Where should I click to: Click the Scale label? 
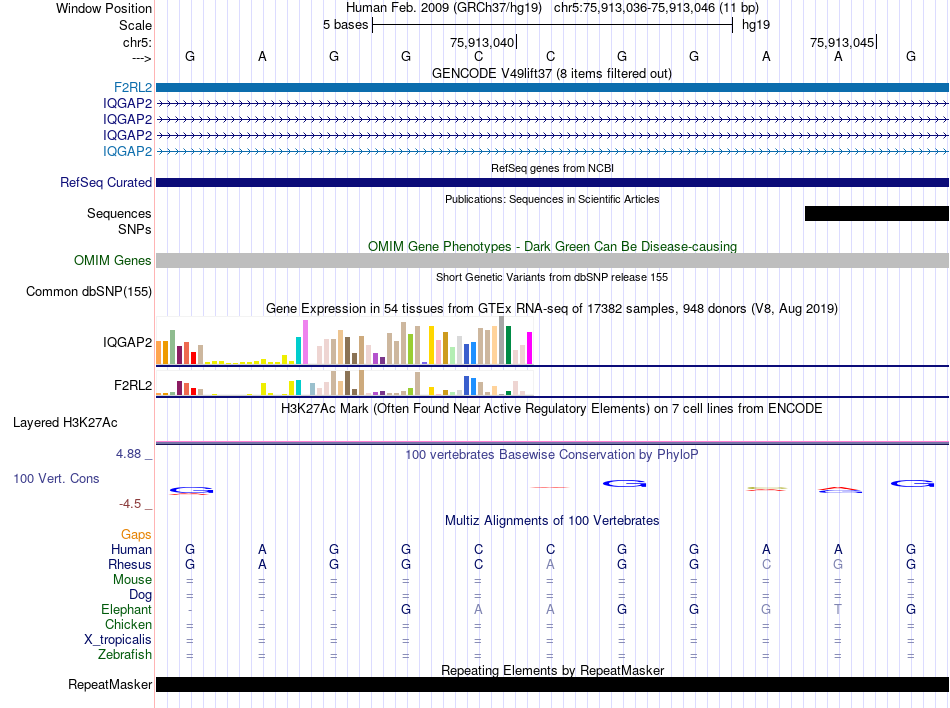coord(135,25)
